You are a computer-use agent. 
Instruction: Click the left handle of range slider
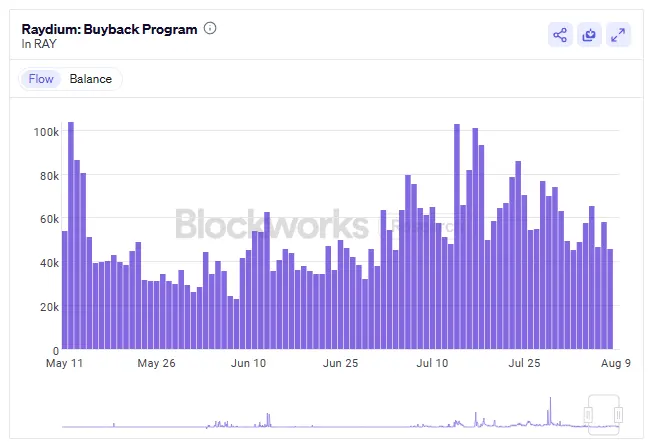588,414
